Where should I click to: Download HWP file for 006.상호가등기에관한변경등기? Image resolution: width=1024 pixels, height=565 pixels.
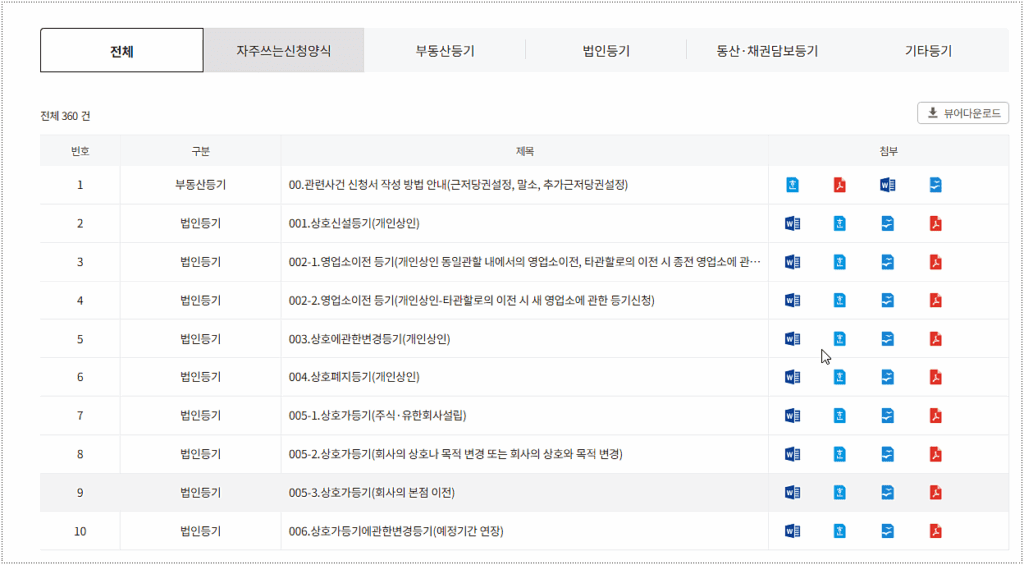tap(840, 531)
